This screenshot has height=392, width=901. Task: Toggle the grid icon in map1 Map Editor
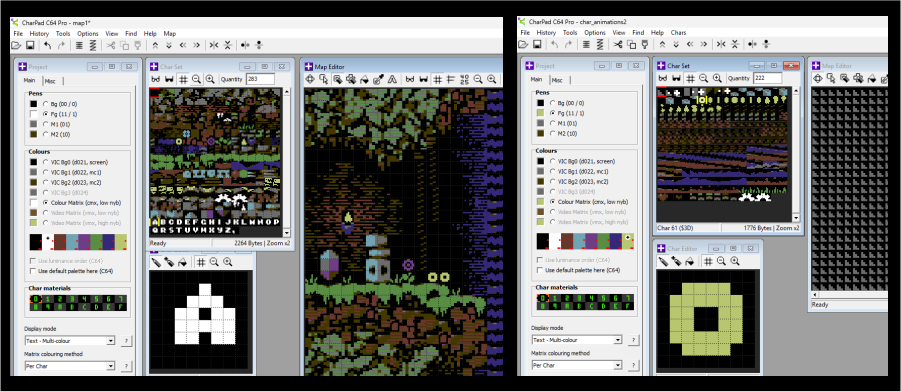(437, 79)
